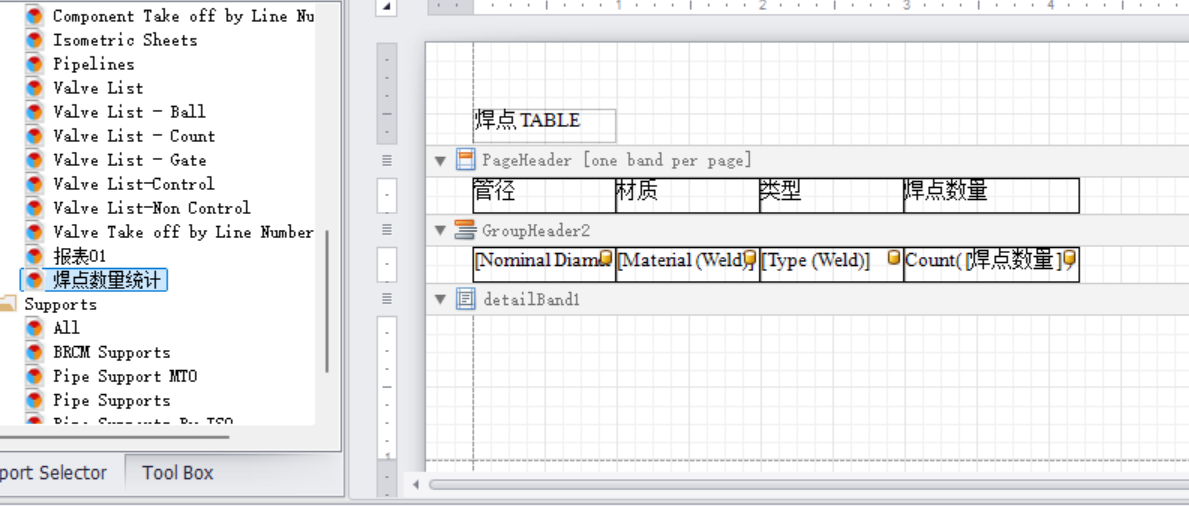The image size is (1189, 506).
Task: Select the Count(焊点数量) field cell
Action: pos(991,264)
